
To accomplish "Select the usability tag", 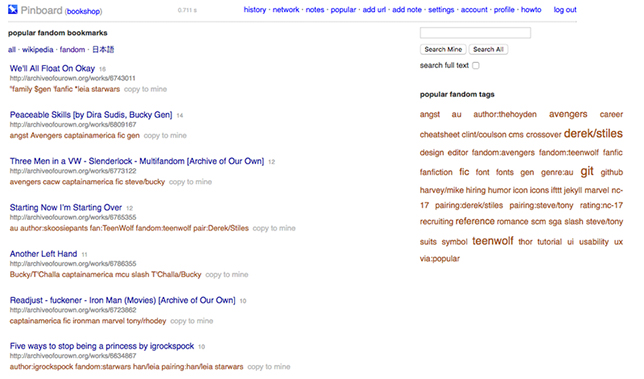I will click(594, 242).
